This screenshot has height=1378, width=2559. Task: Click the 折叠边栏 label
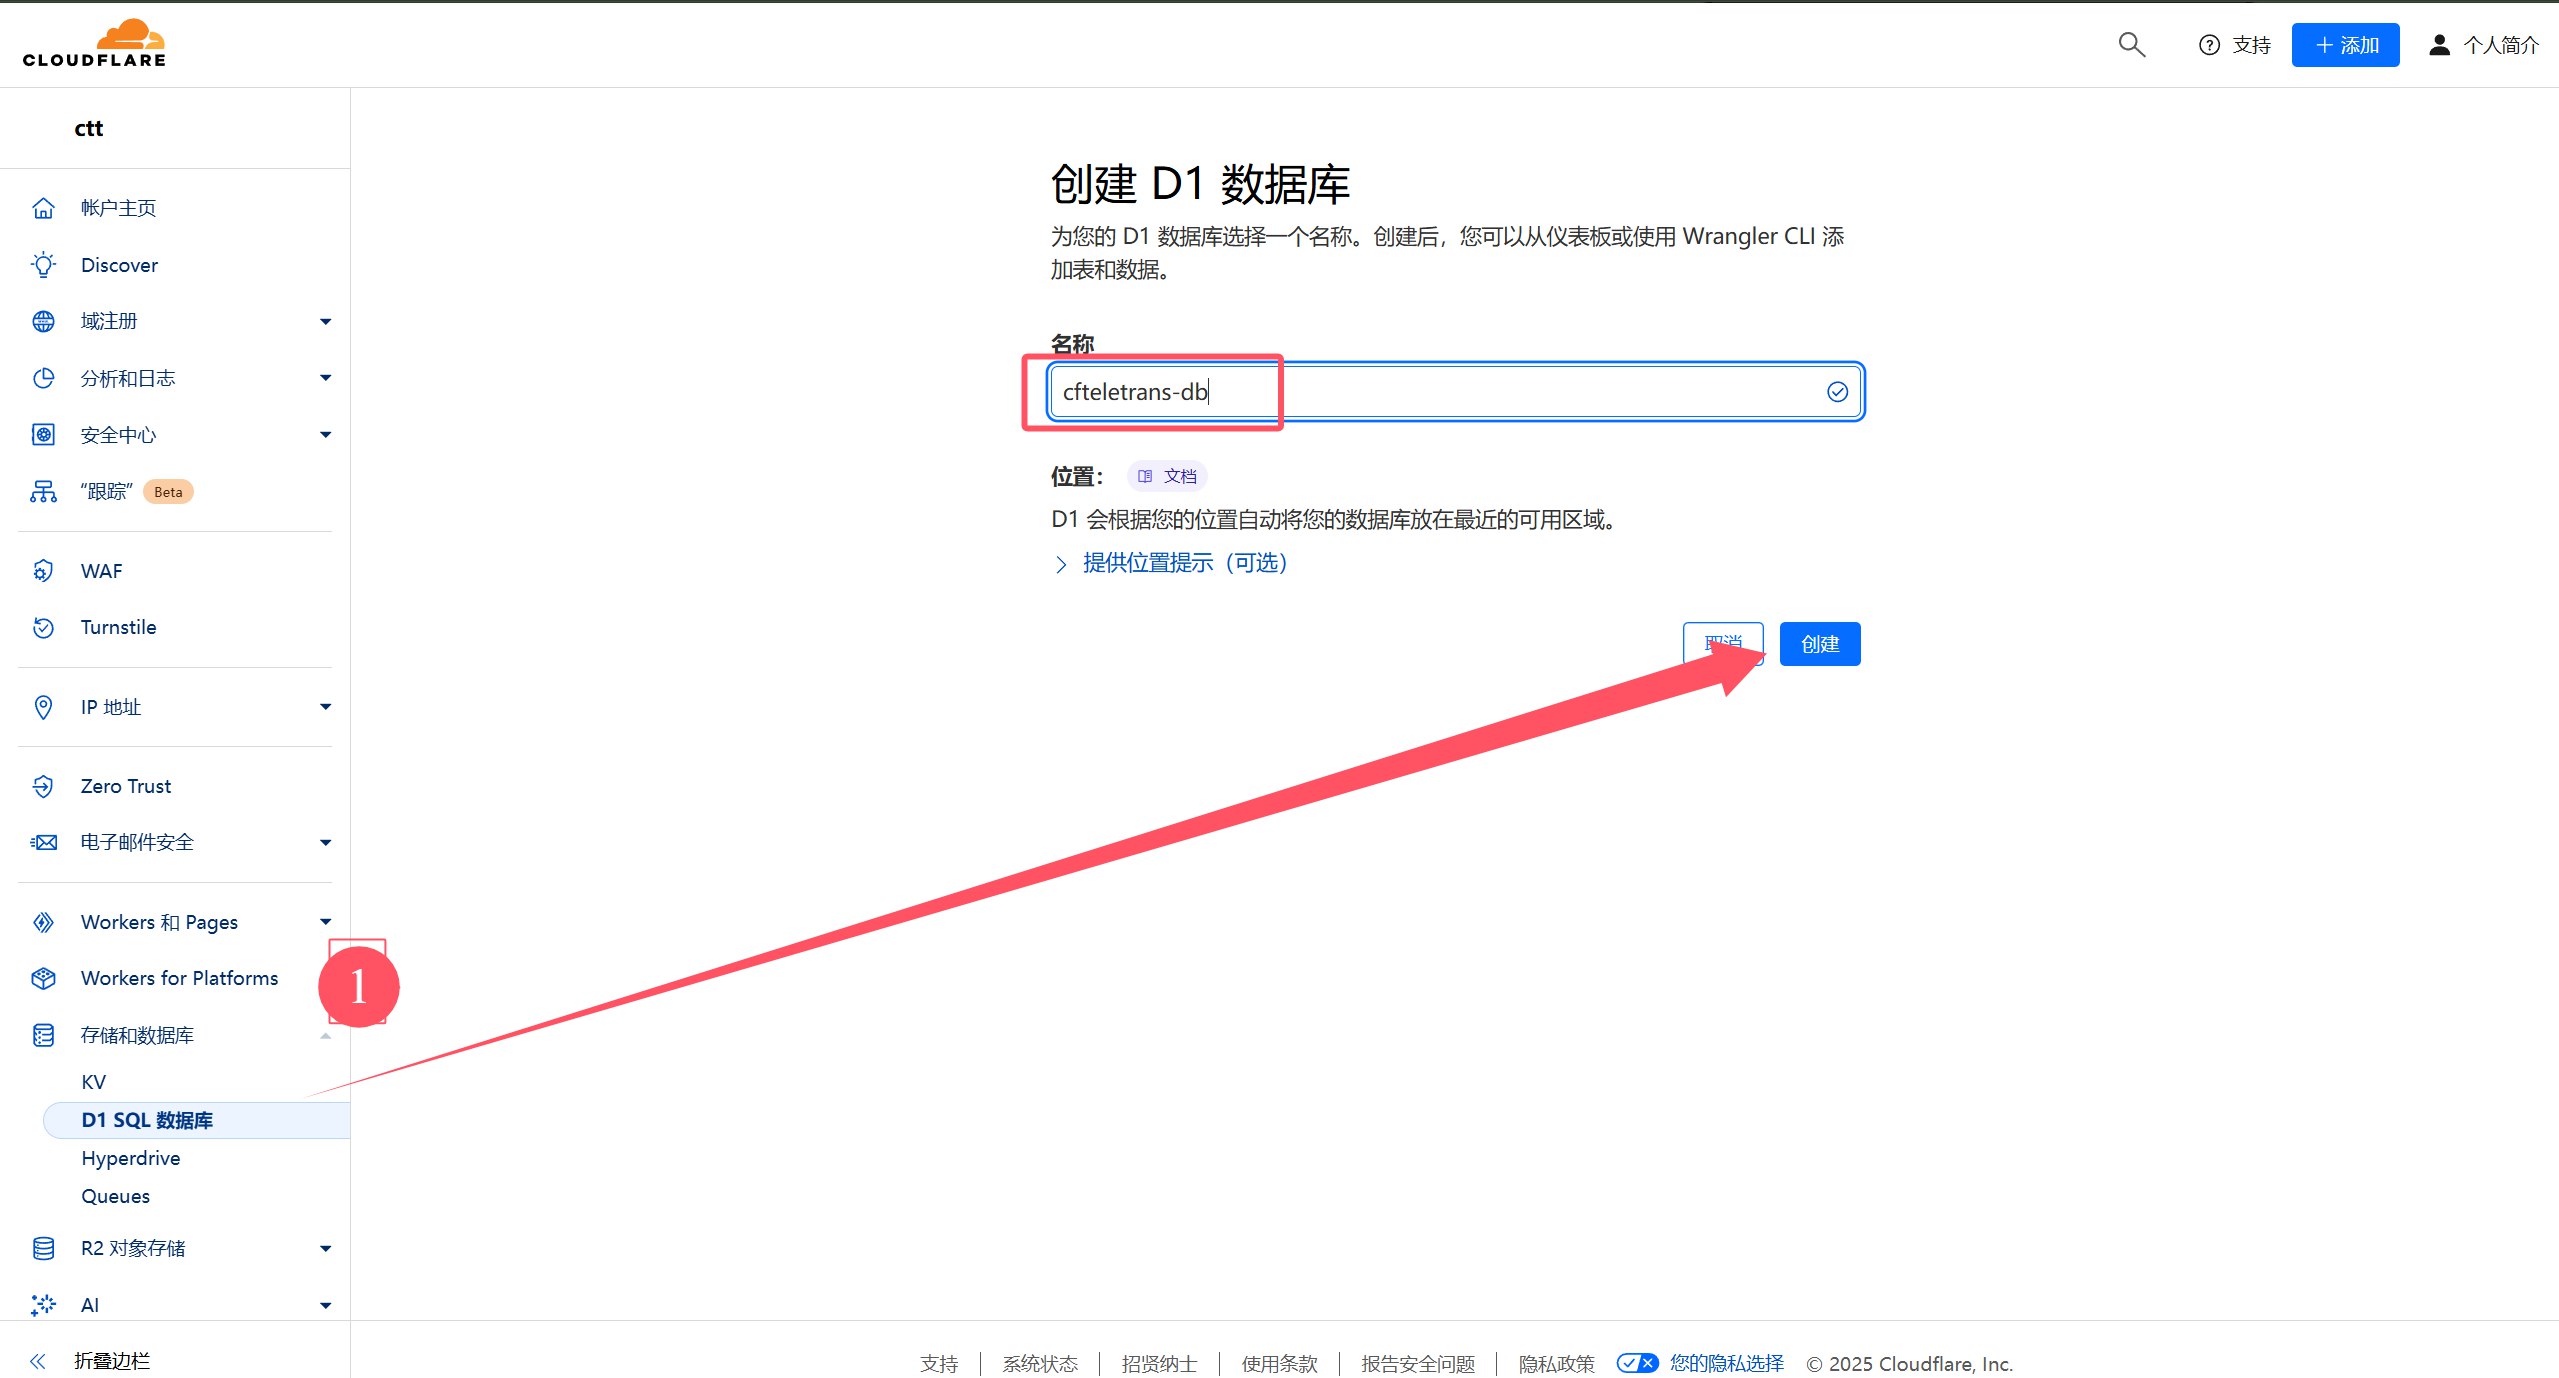click(x=112, y=1361)
